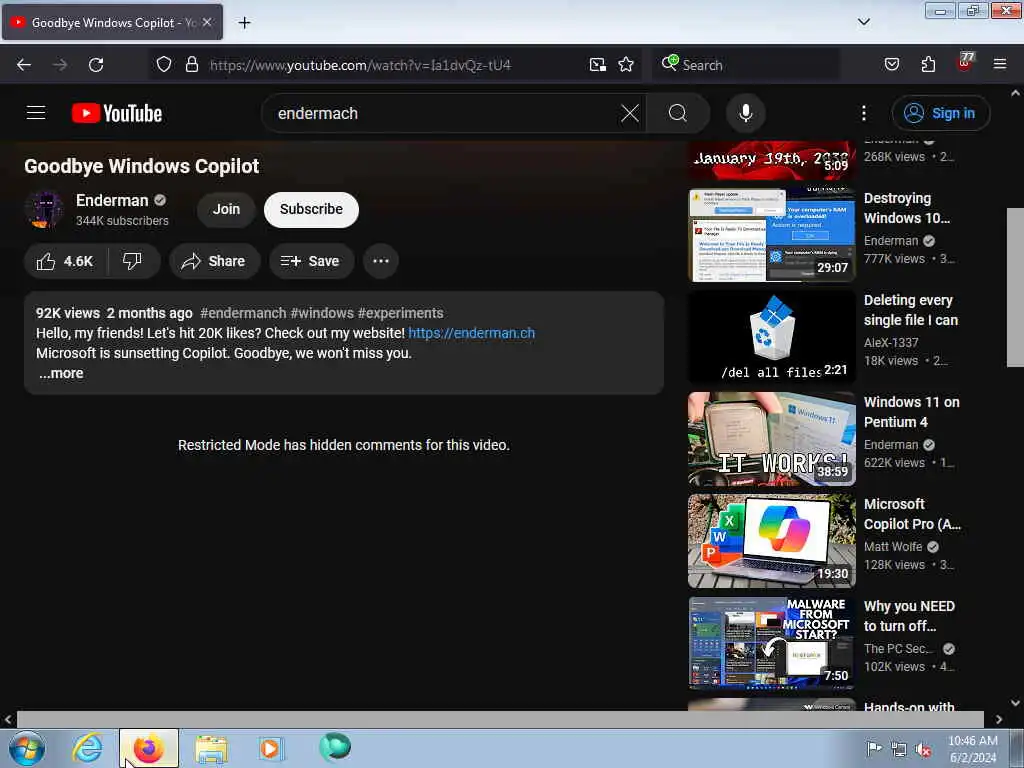Like this video (4.6K)
The image size is (1024, 768).
65,261
